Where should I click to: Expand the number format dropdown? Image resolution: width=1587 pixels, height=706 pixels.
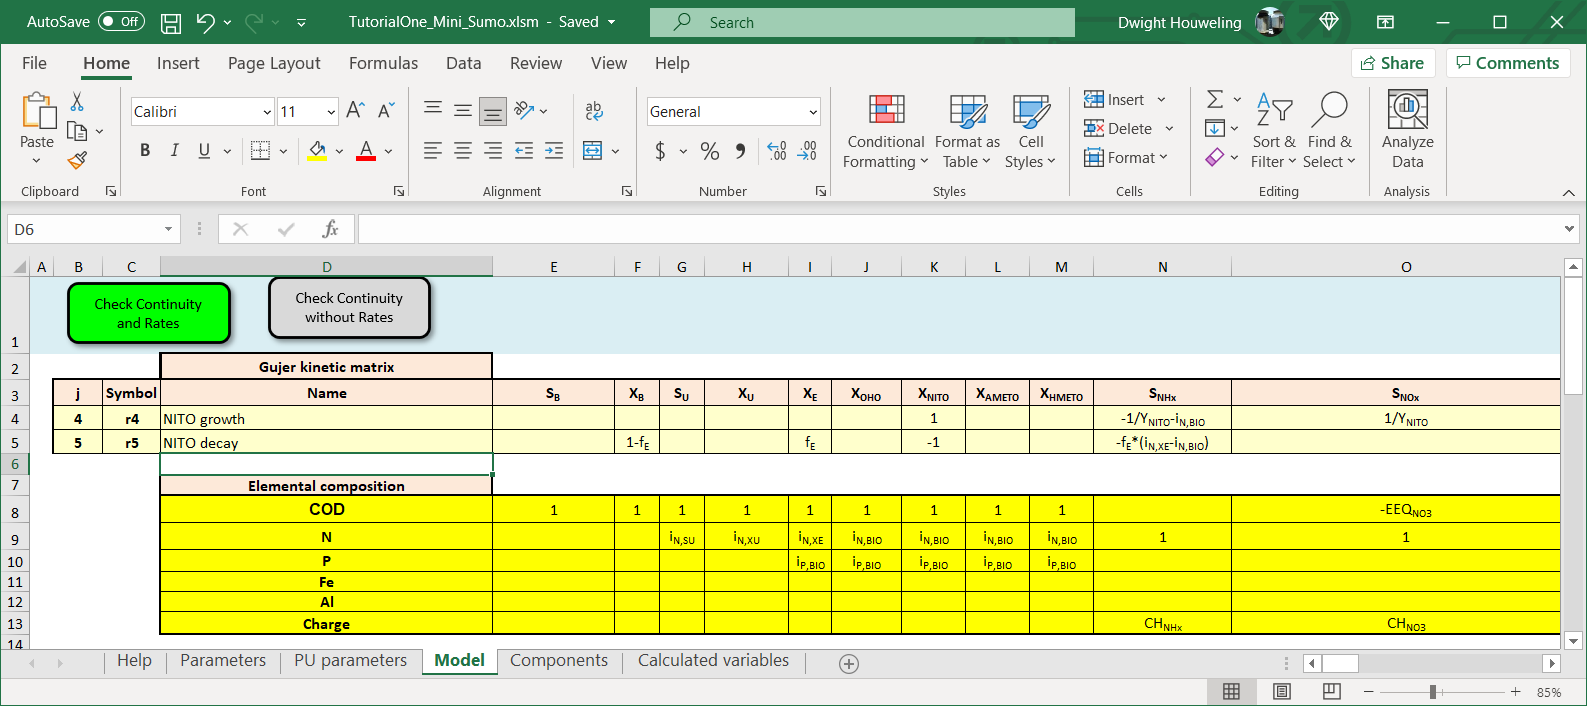[x=812, y=112]
